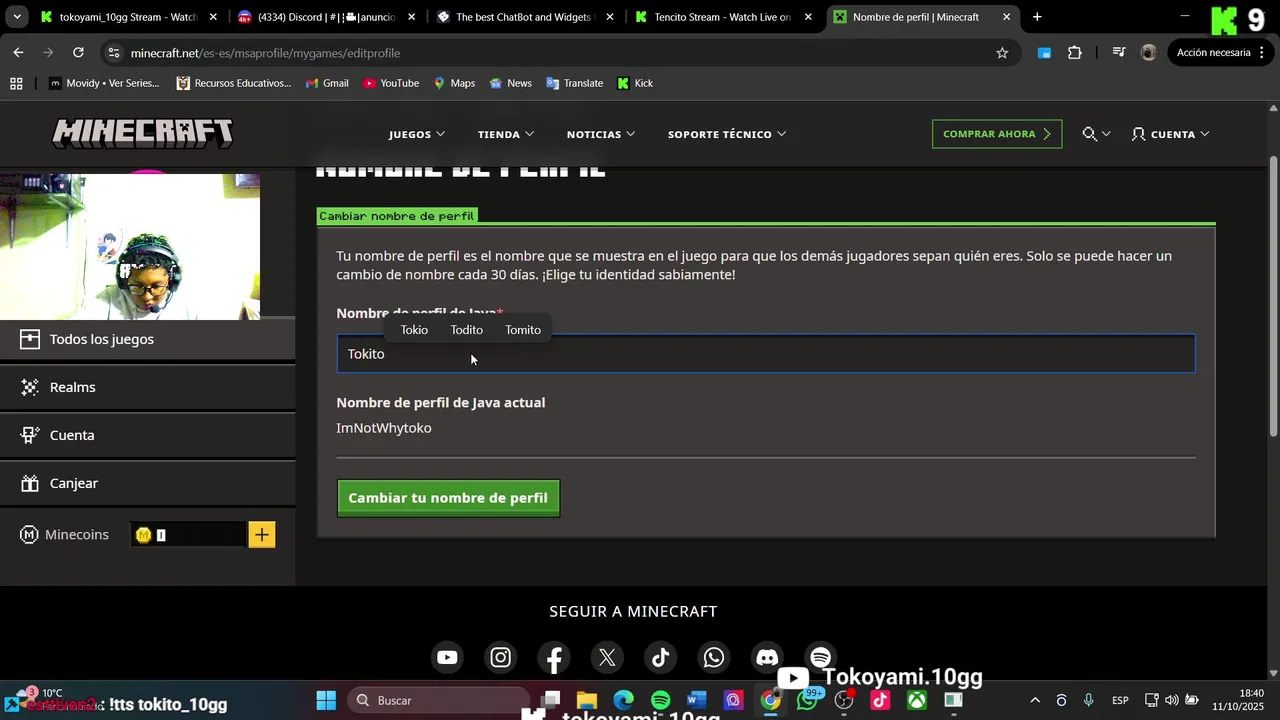Open the X (Twitter) social icon
The image size is (1280, 720).
(x=607, y=657)
